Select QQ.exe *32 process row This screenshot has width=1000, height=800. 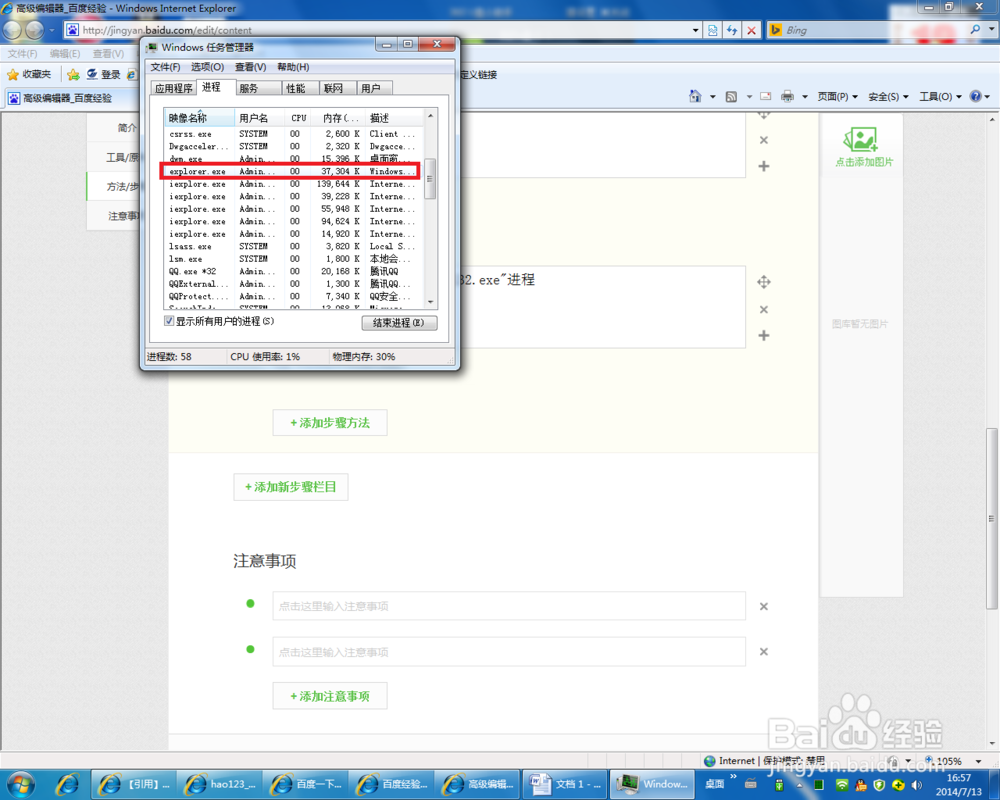[x=293, y=271]
